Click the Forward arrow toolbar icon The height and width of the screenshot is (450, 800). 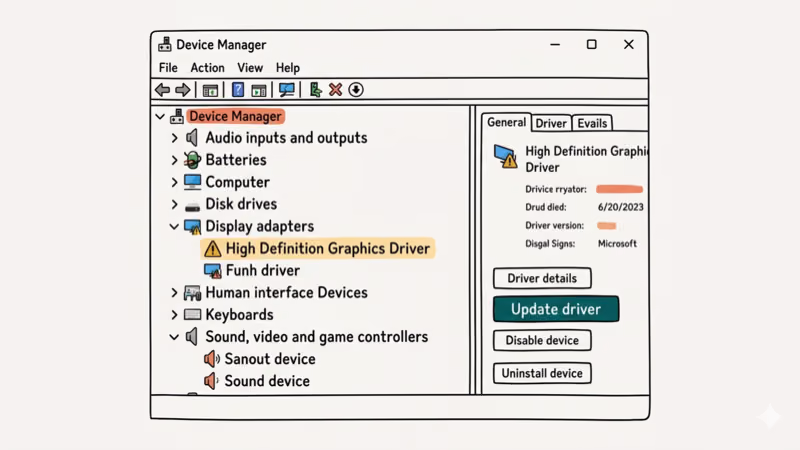click(183, 90)
